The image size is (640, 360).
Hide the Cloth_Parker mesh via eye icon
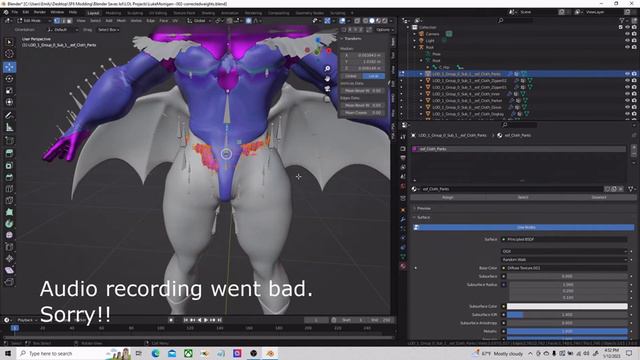click(x=627, y=100)
